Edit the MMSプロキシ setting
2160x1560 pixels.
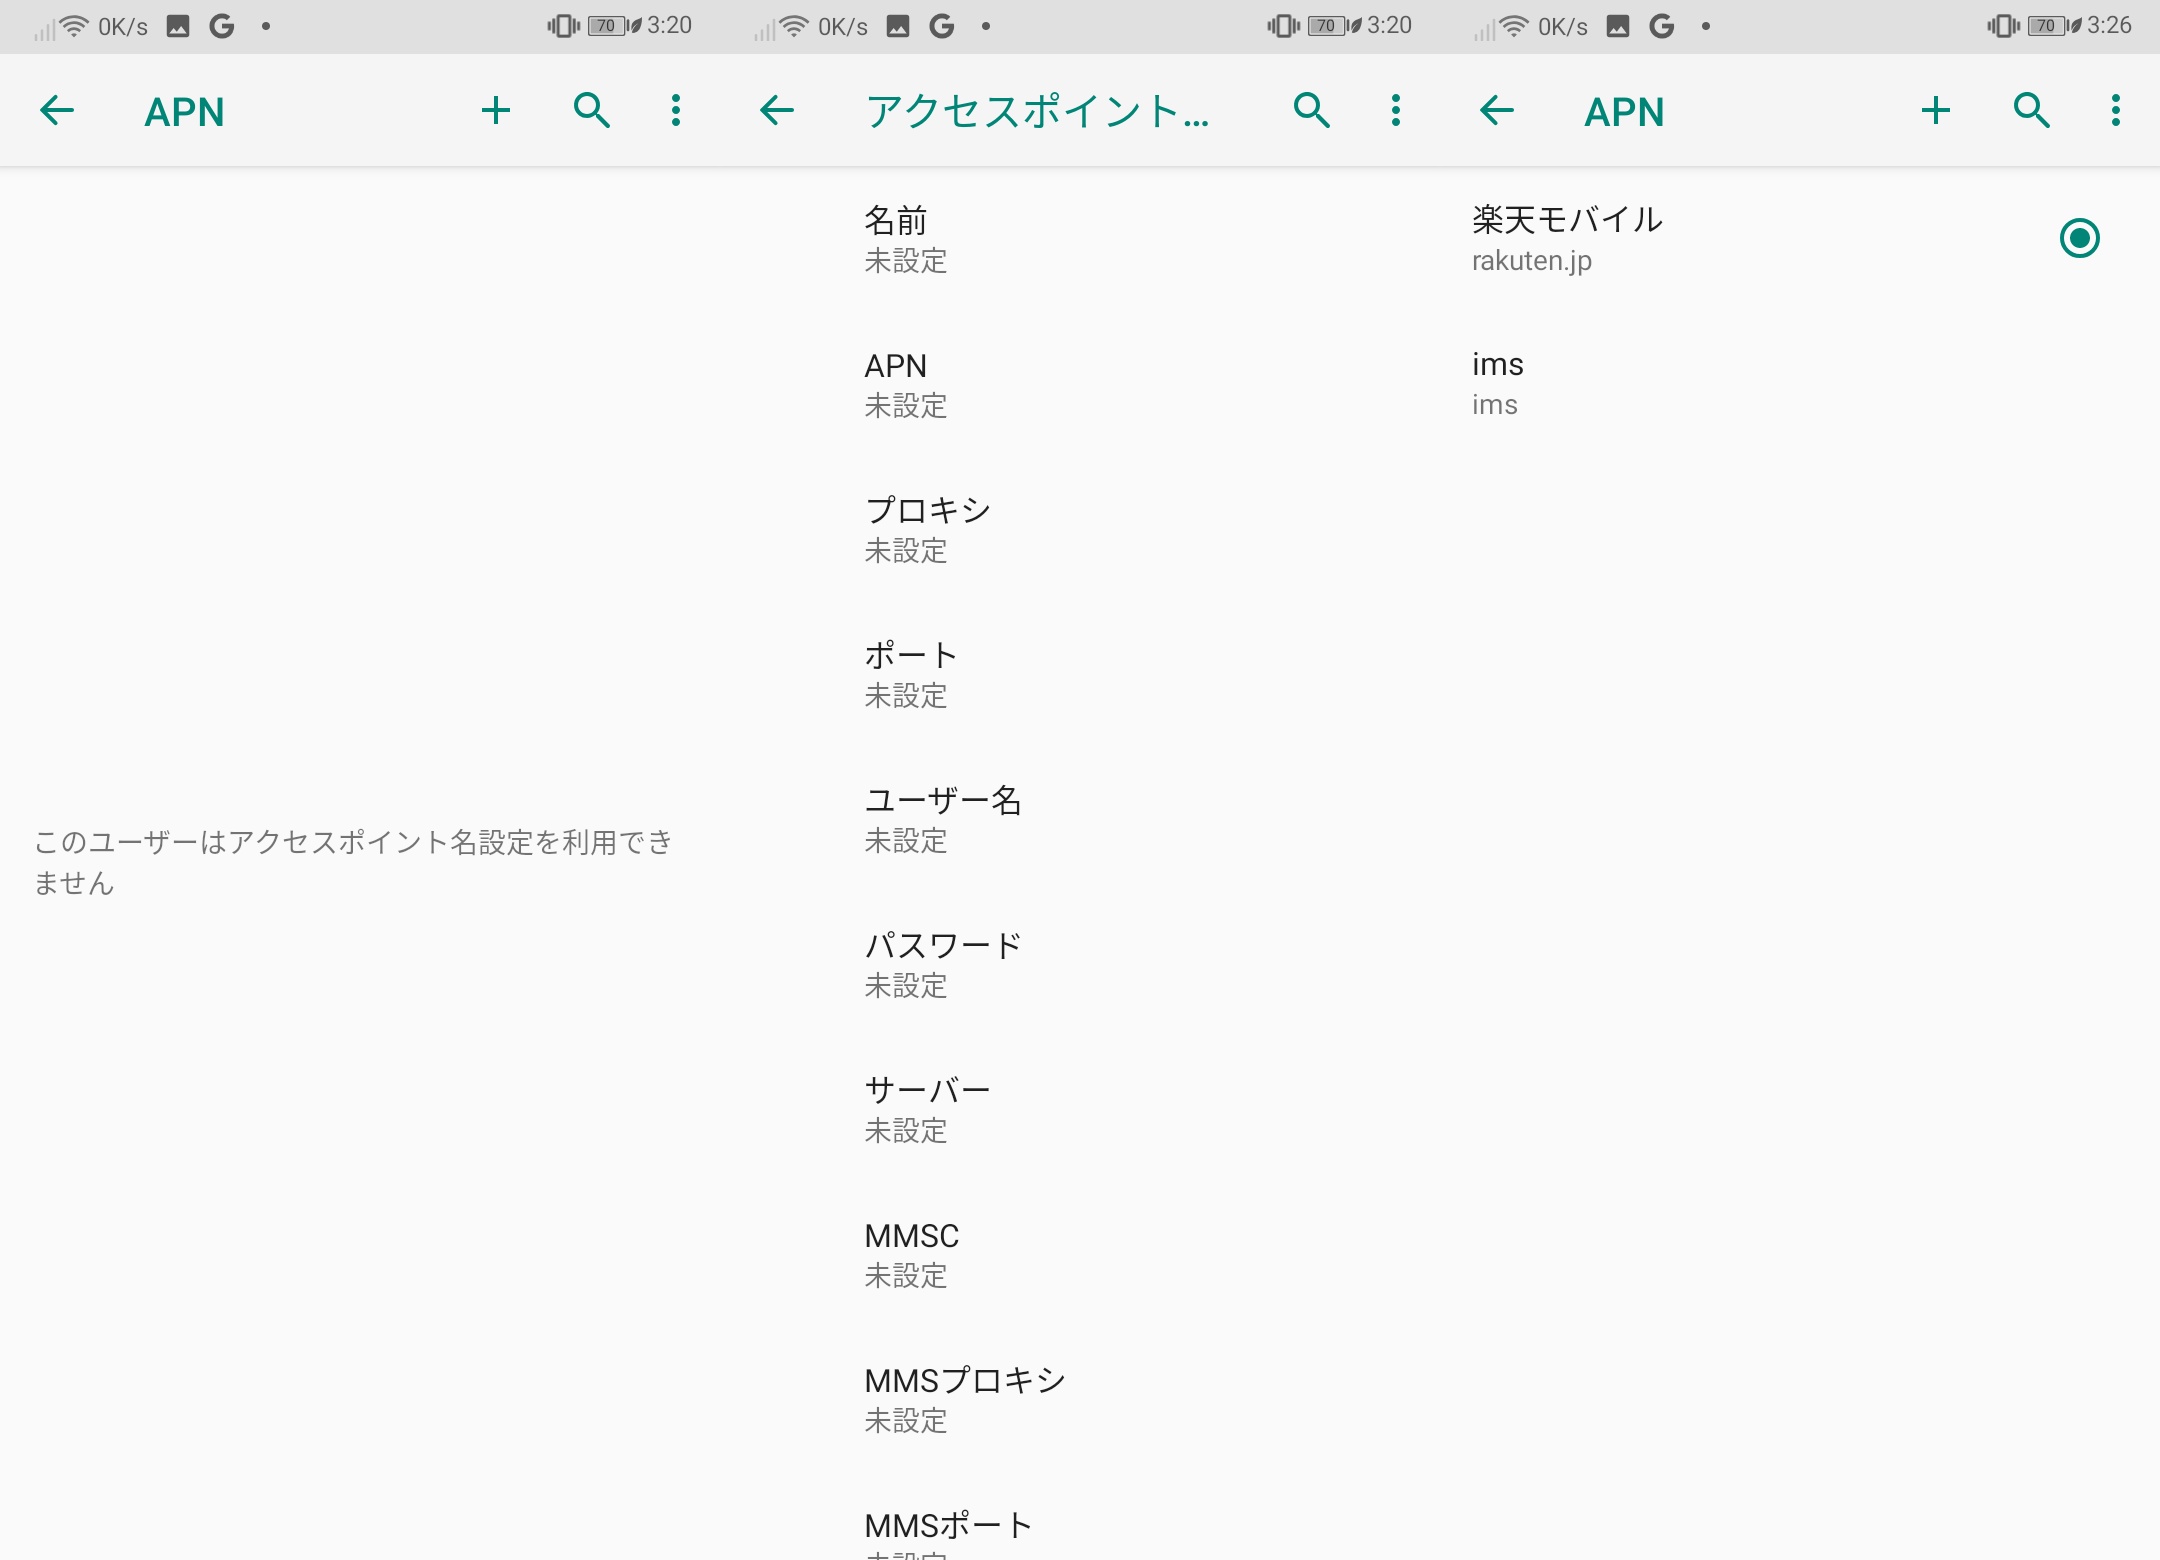click(1080, 1400)
